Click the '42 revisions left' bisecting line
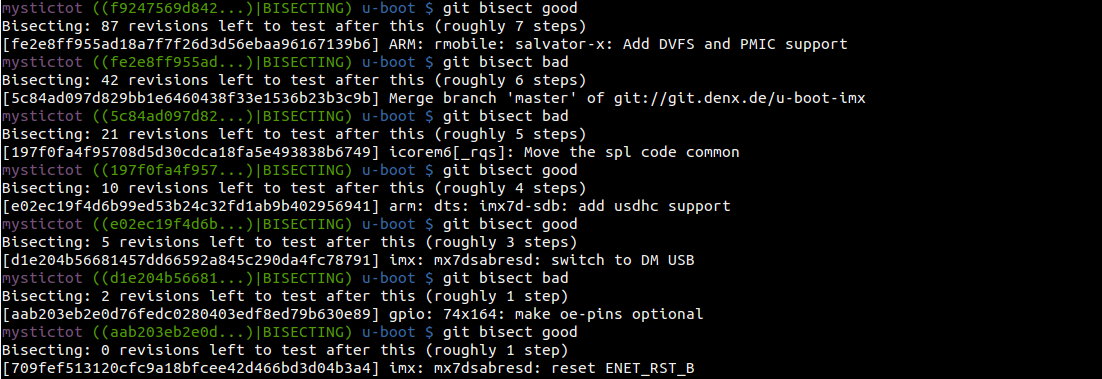Screen dimensions: 1102x379 click(x=294, y=80)
